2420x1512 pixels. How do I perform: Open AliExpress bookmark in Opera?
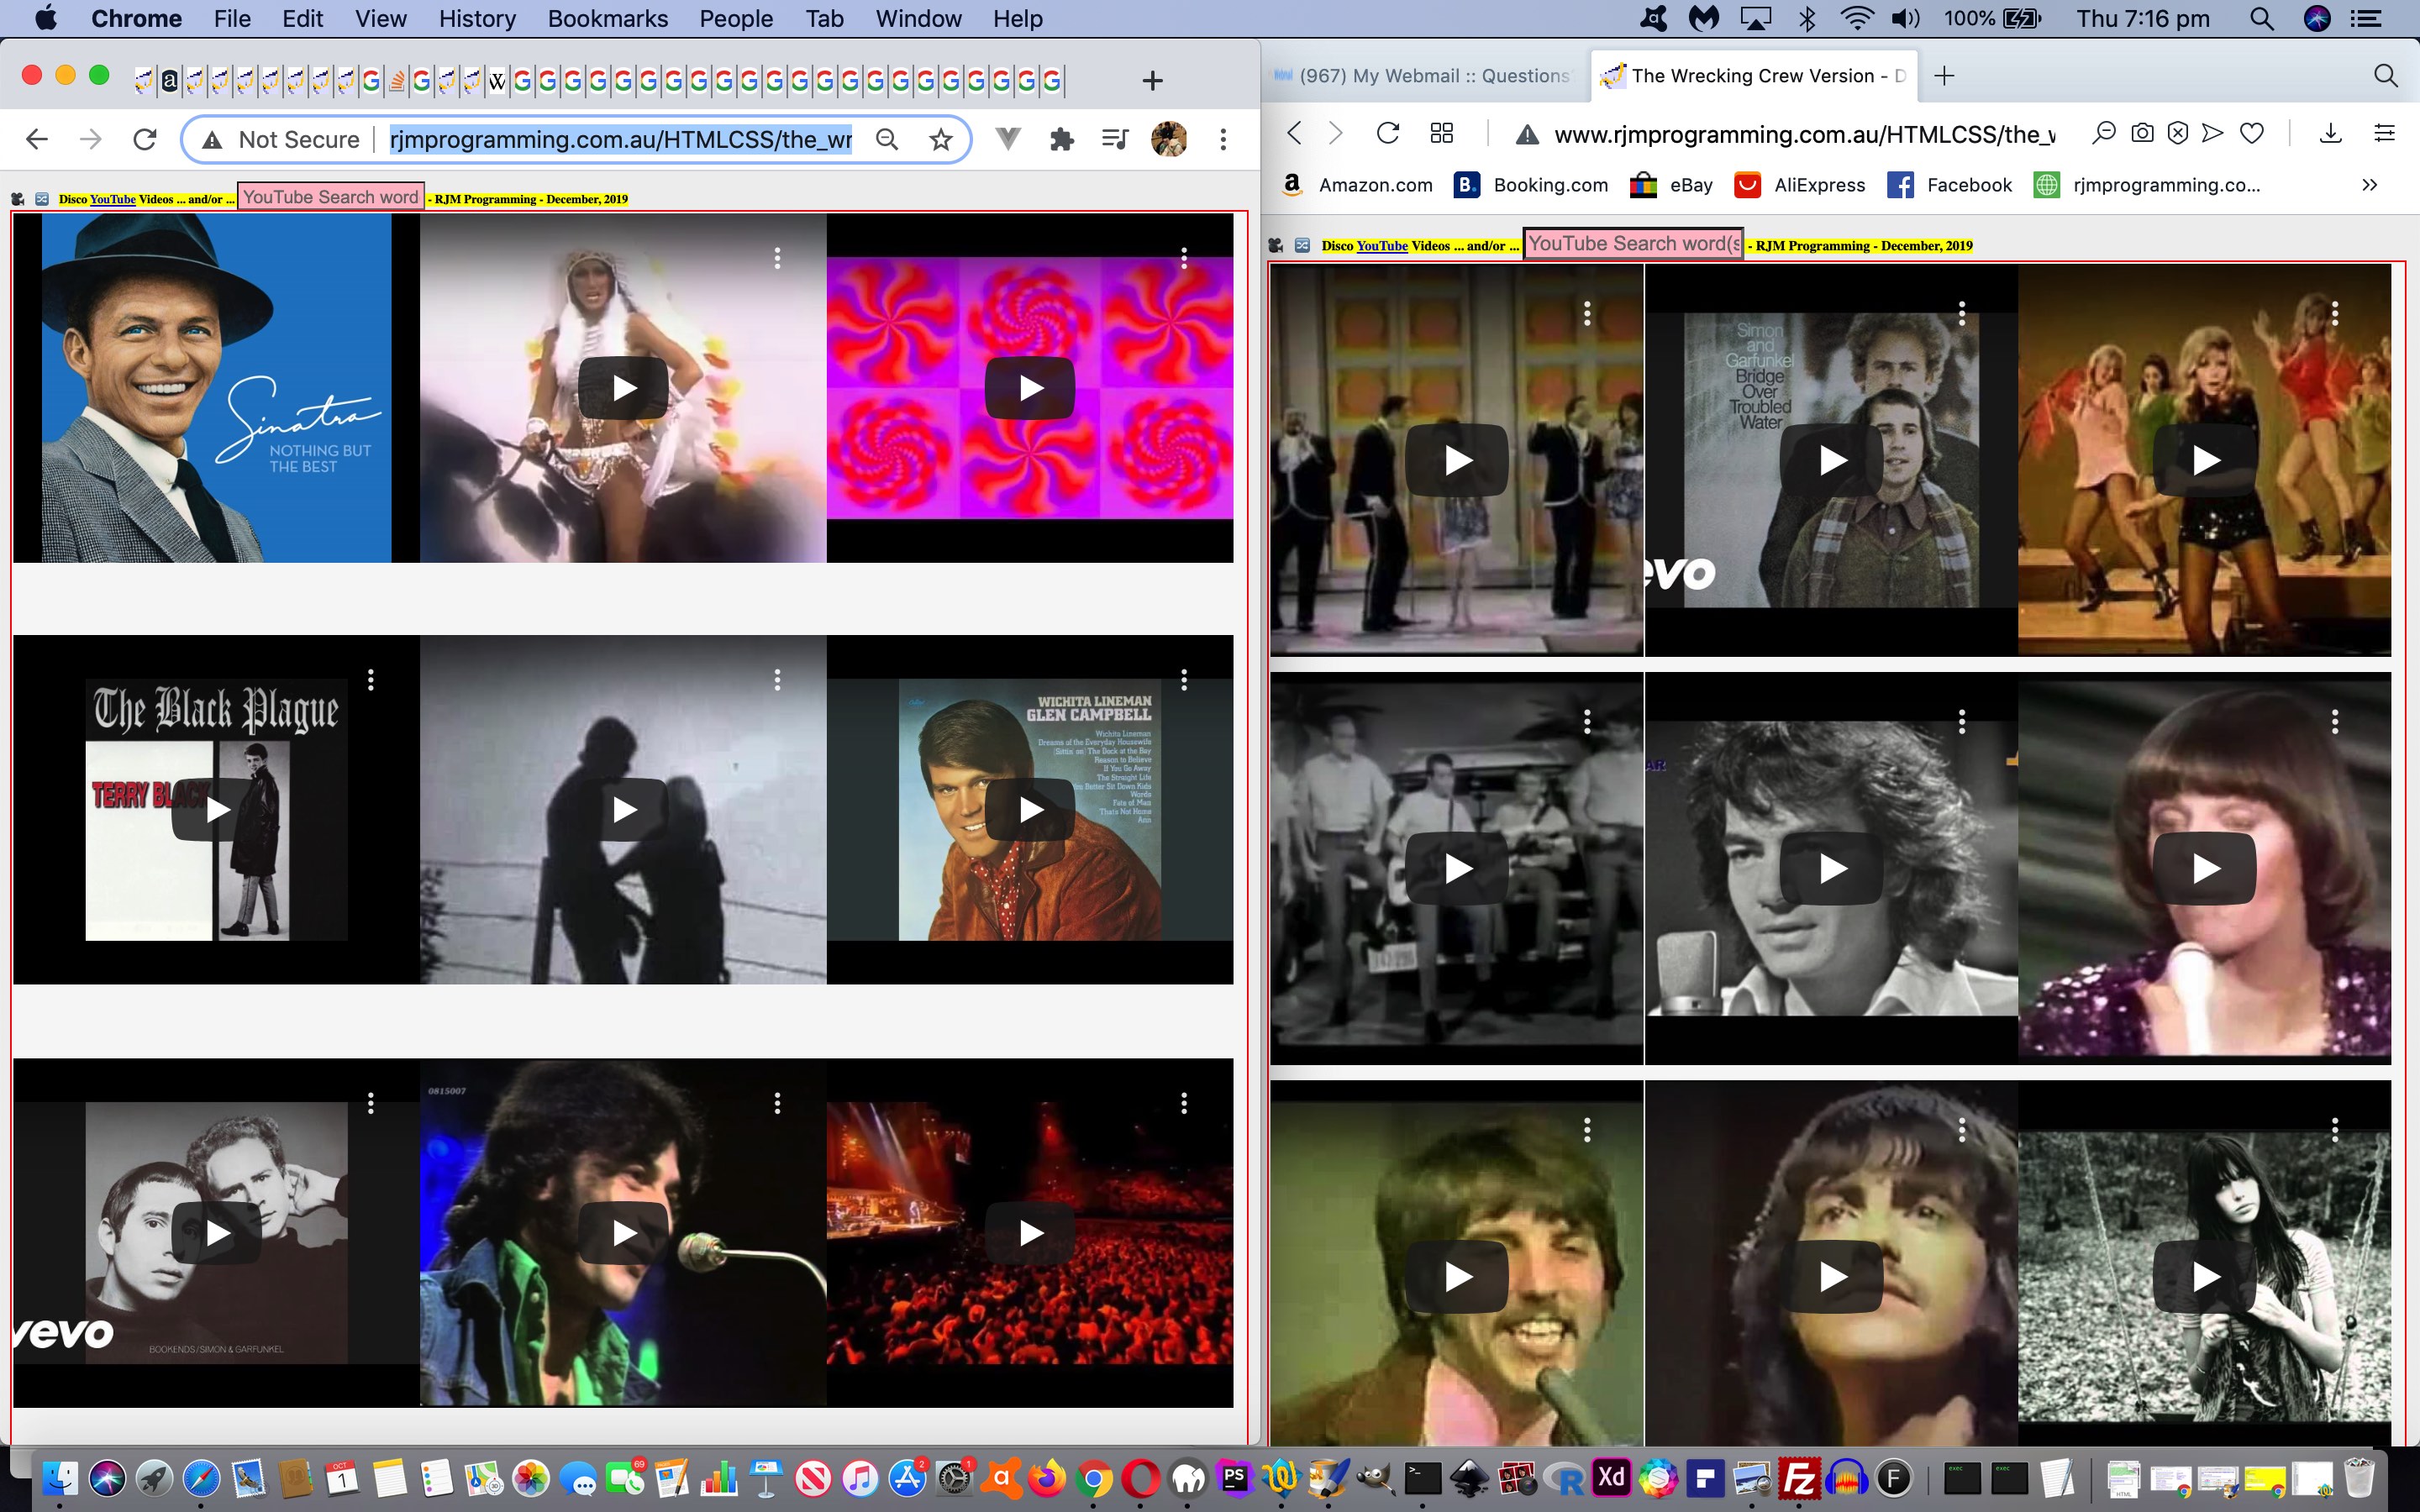click(1800, 185)
